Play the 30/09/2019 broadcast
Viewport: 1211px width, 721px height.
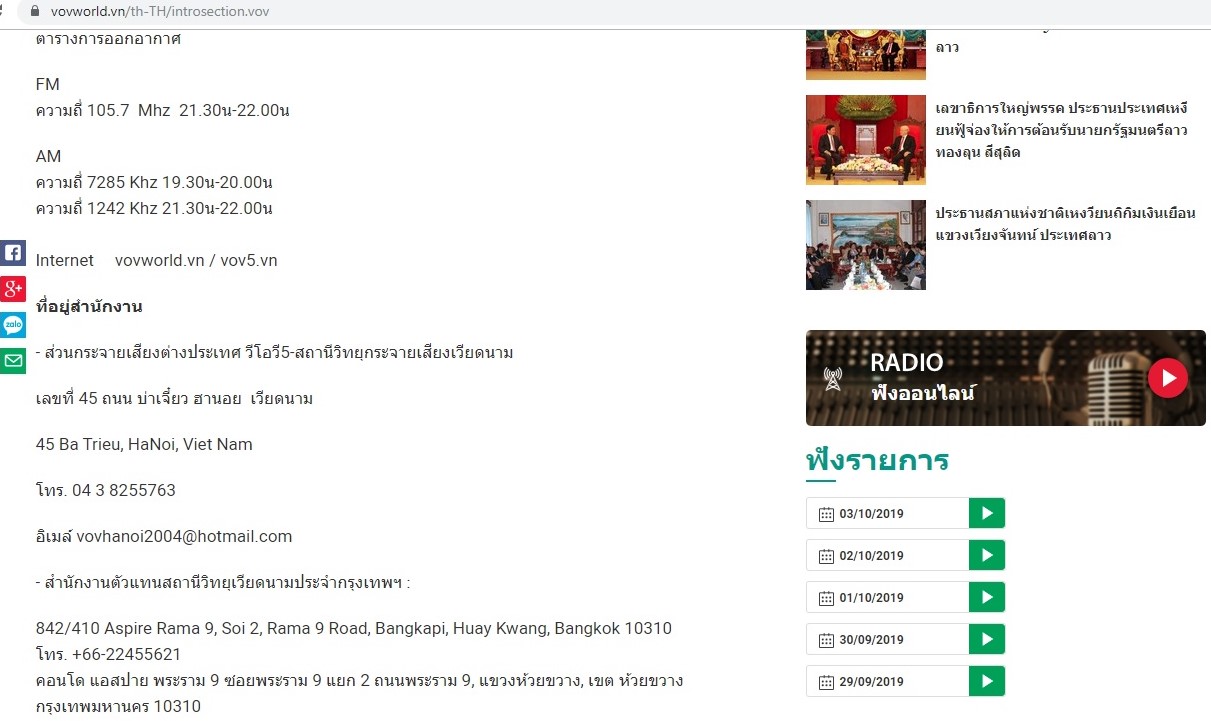pyautogui.click(x=986, y=639)
